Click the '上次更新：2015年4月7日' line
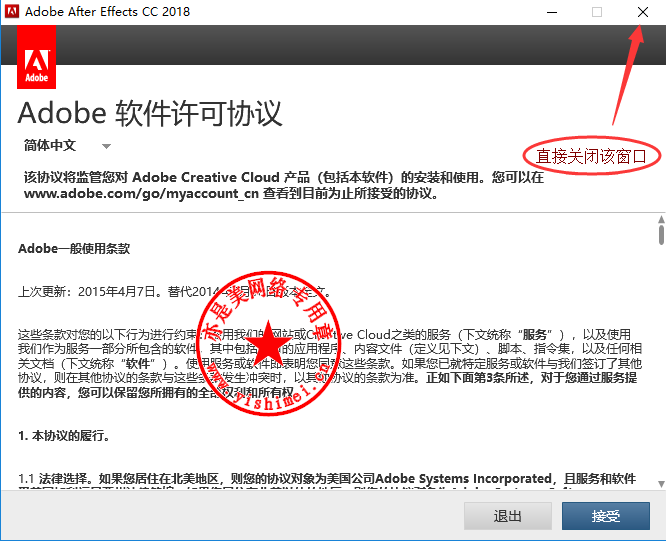The width and height of the screenshot is (666, 541). [175, 292]
